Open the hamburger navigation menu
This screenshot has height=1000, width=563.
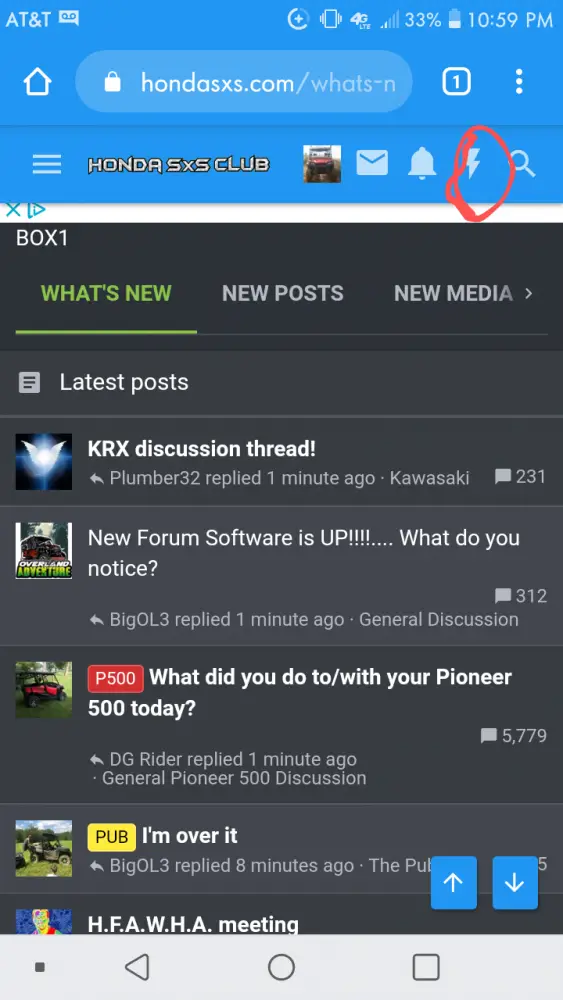[47, 164]
